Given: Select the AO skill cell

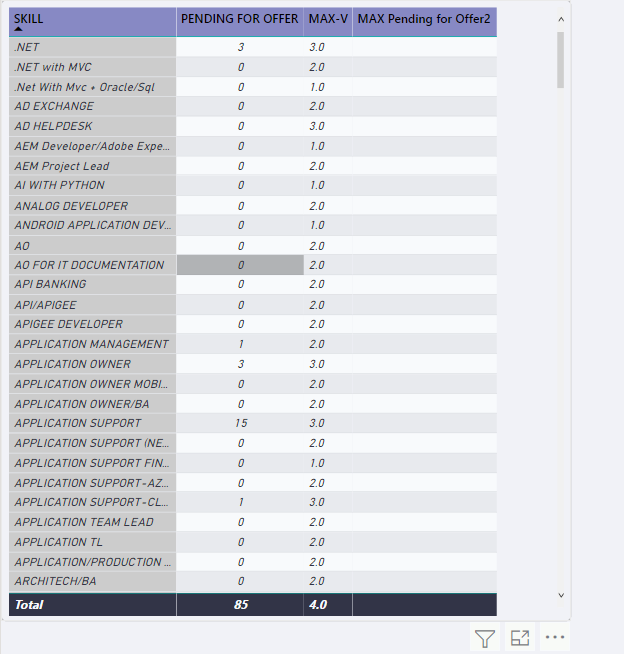Looking at the screenshot, I should tap(93, 246).
